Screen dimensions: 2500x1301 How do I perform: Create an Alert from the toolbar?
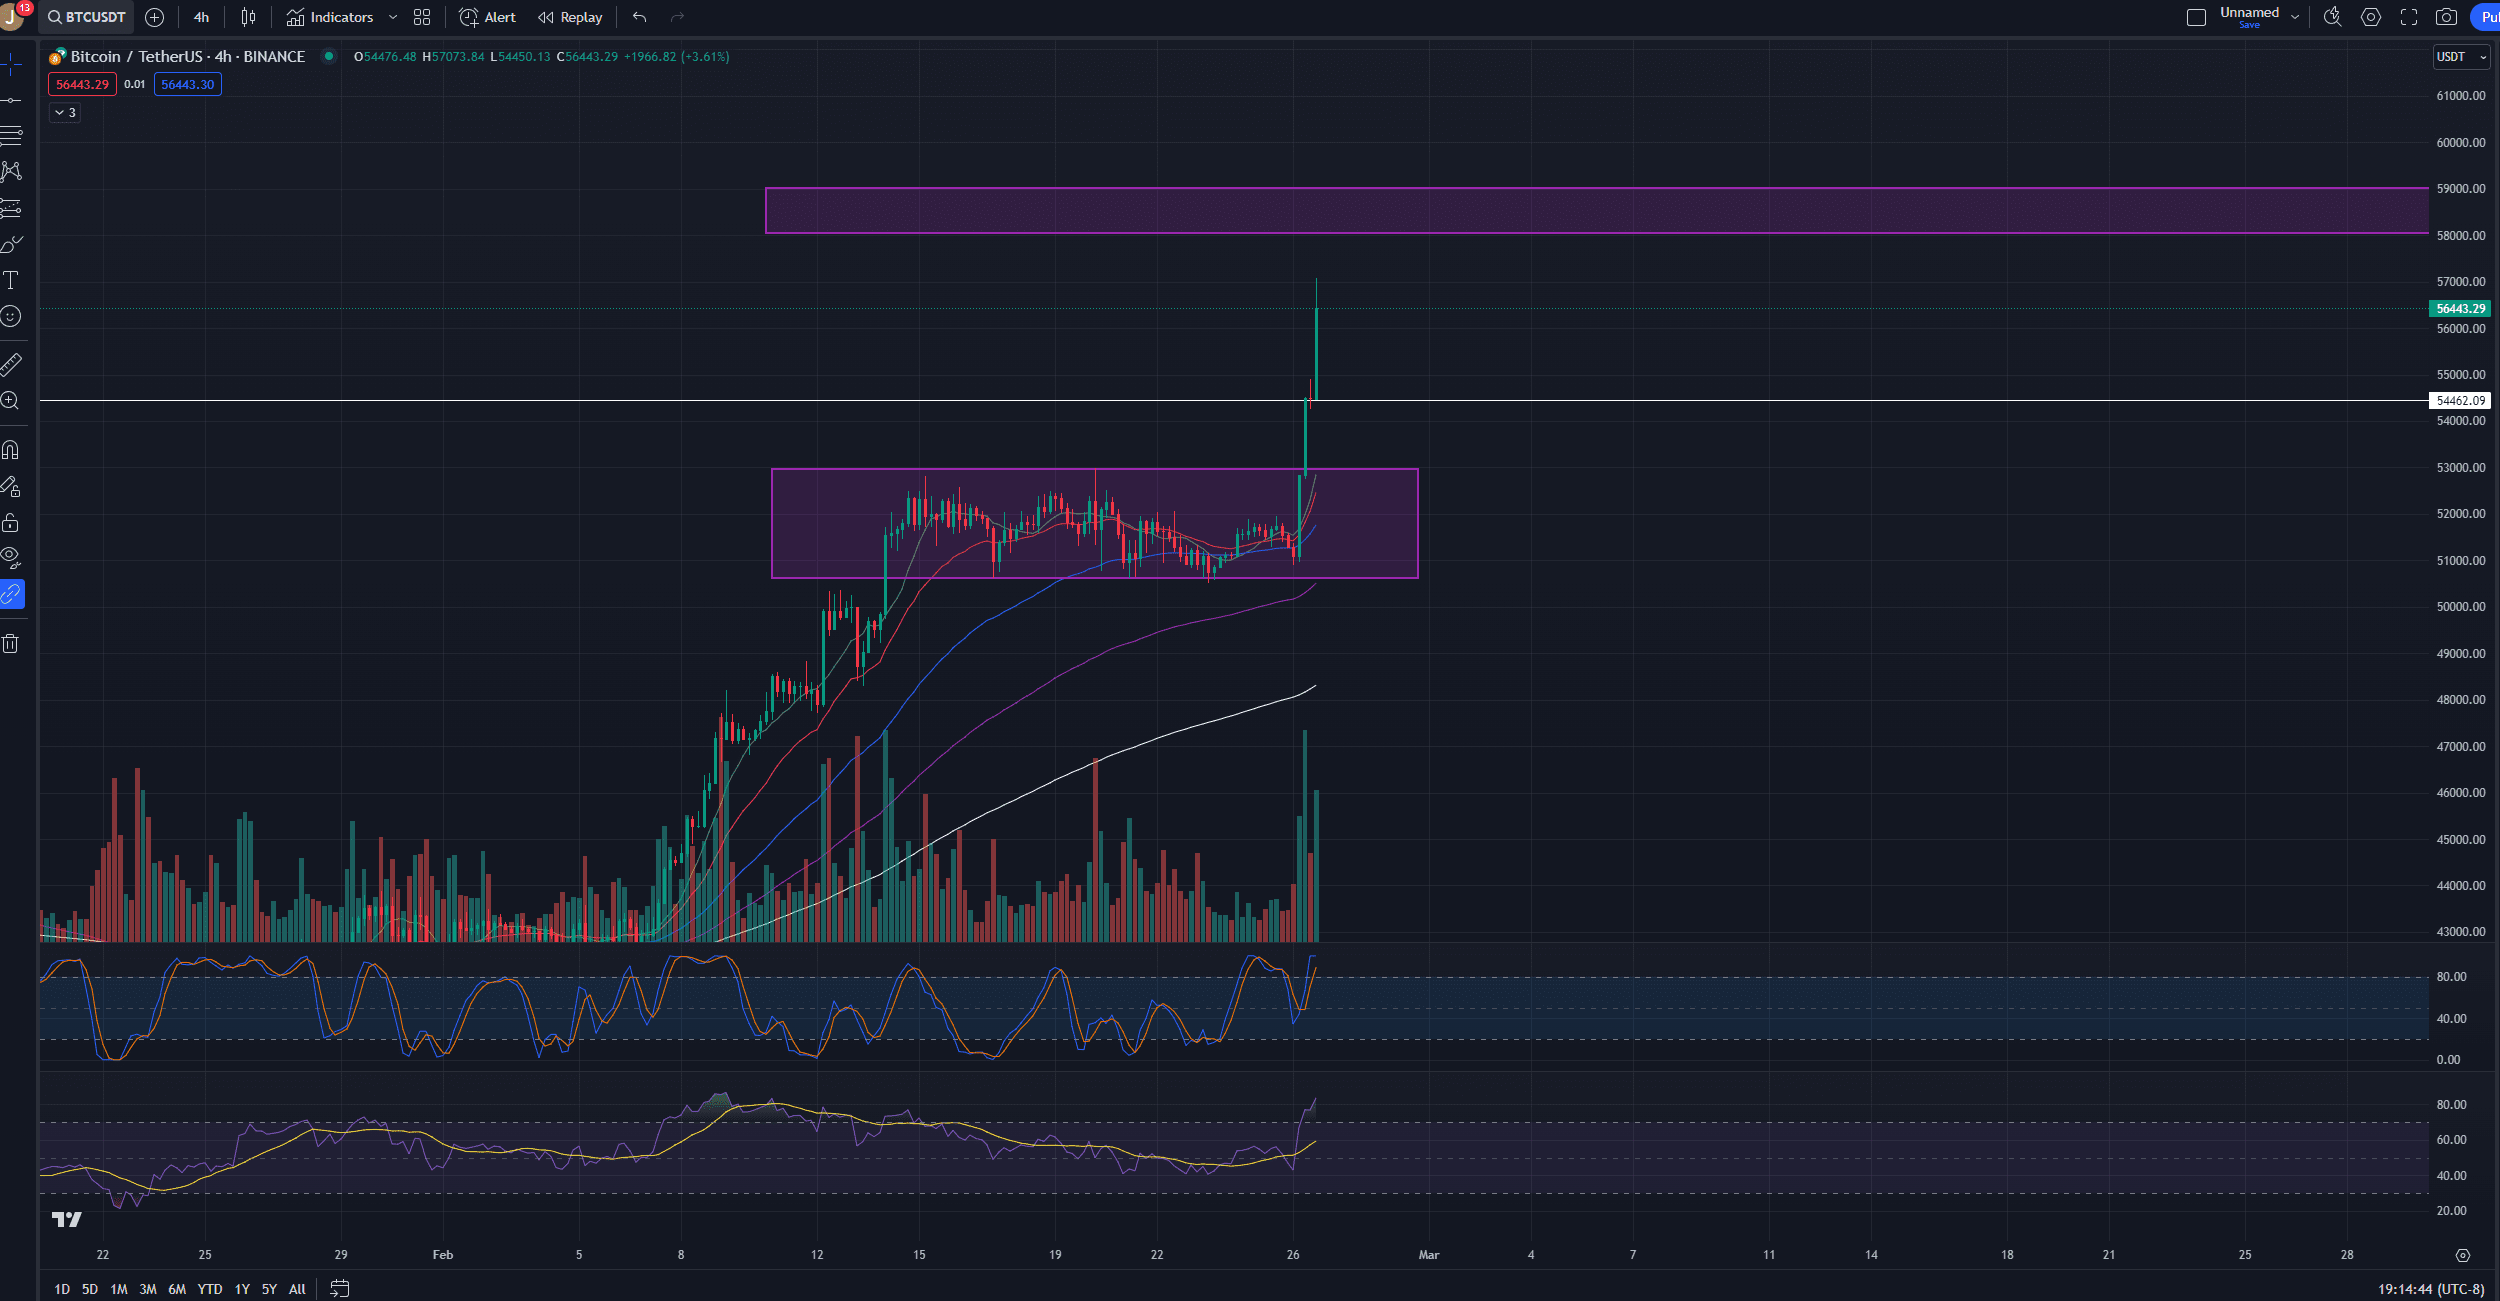(487, 17)
